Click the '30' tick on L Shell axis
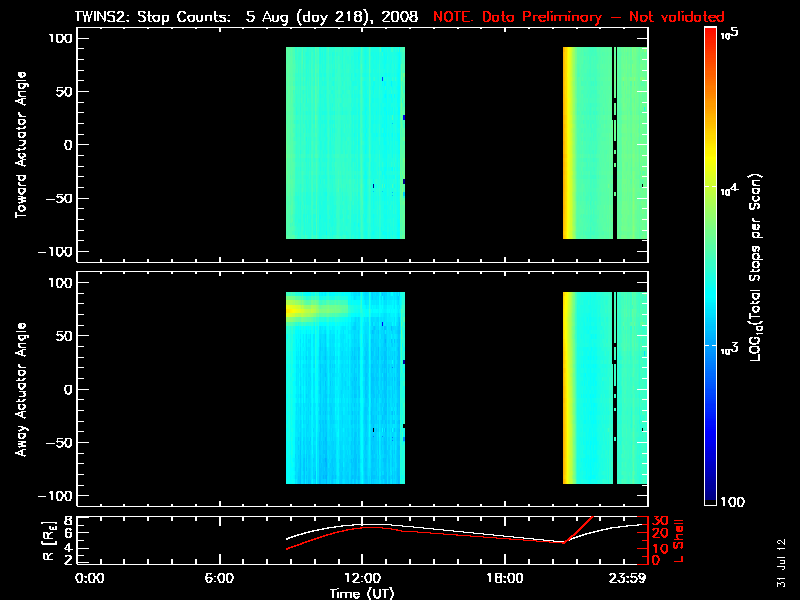This screenshot has width=800, height=600. click(x=660, y=521)
